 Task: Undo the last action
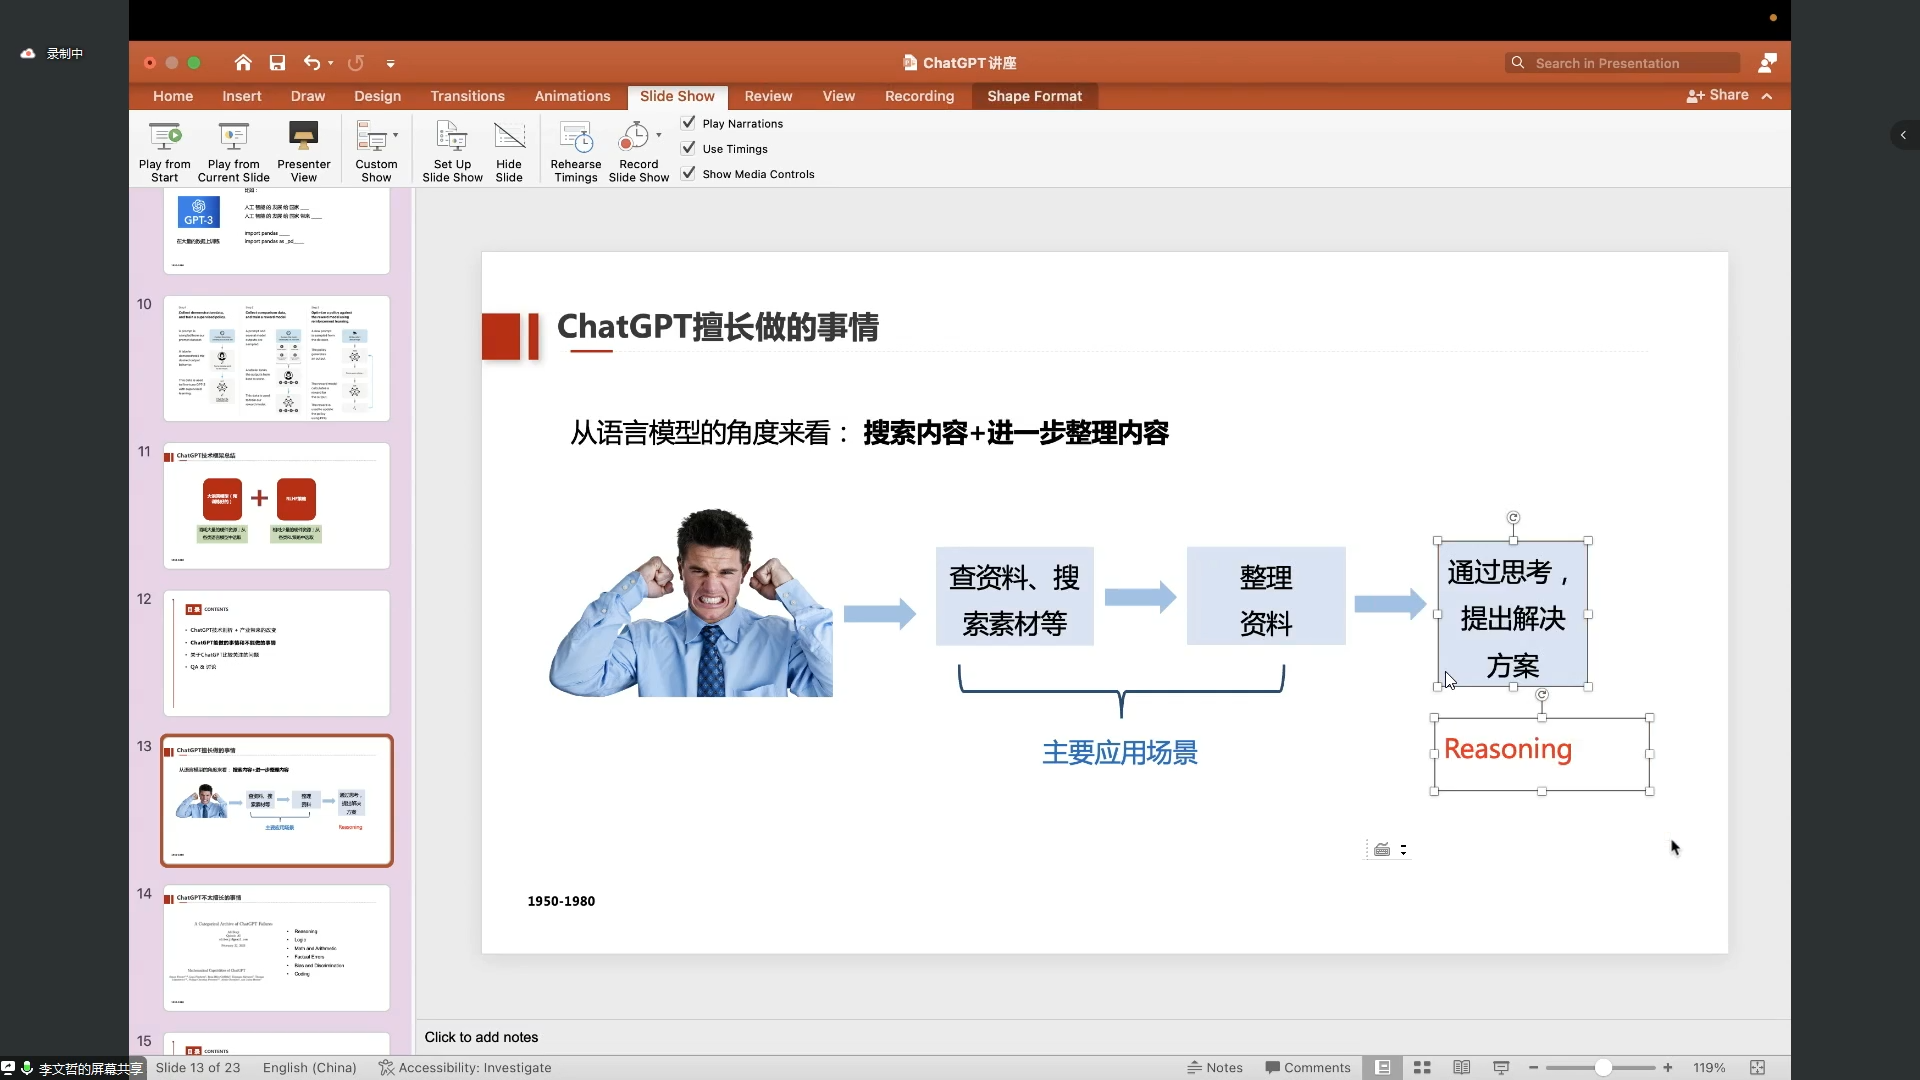click(312, 63)
